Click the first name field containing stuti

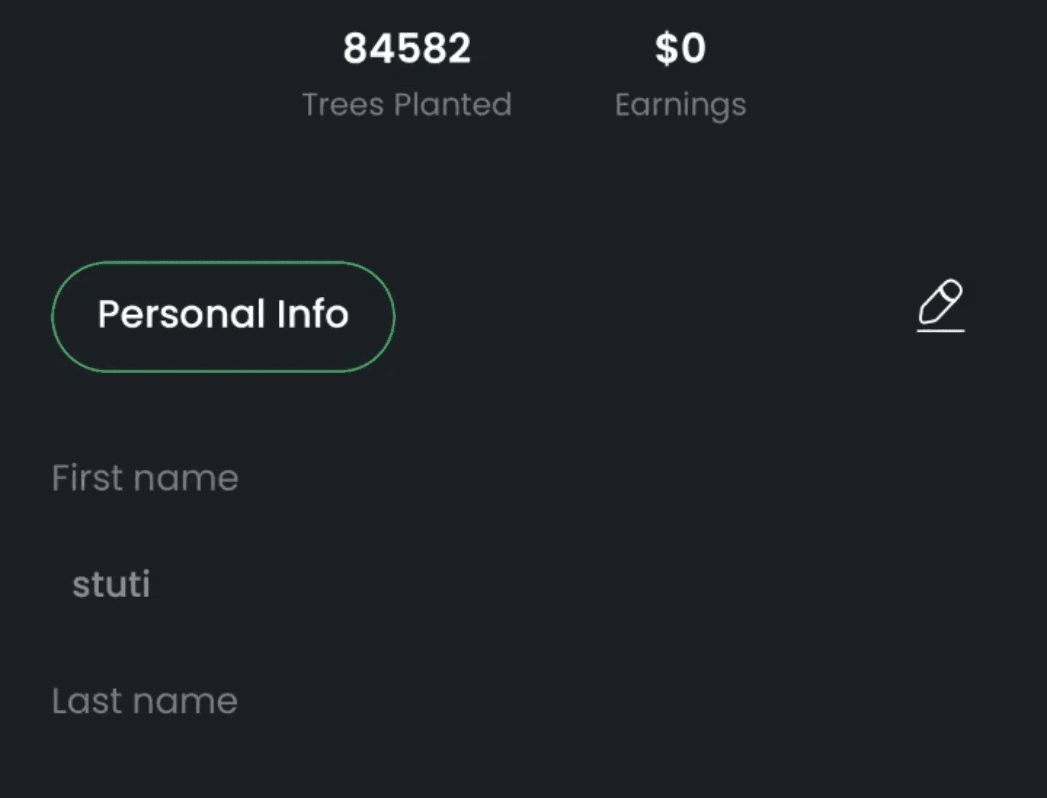coord(111,585)
